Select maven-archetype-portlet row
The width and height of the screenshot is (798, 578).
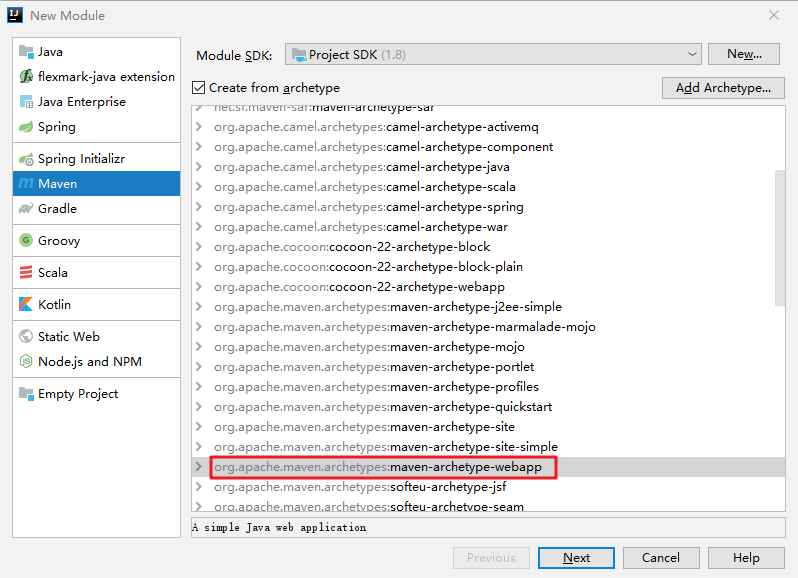coord(488,367)
